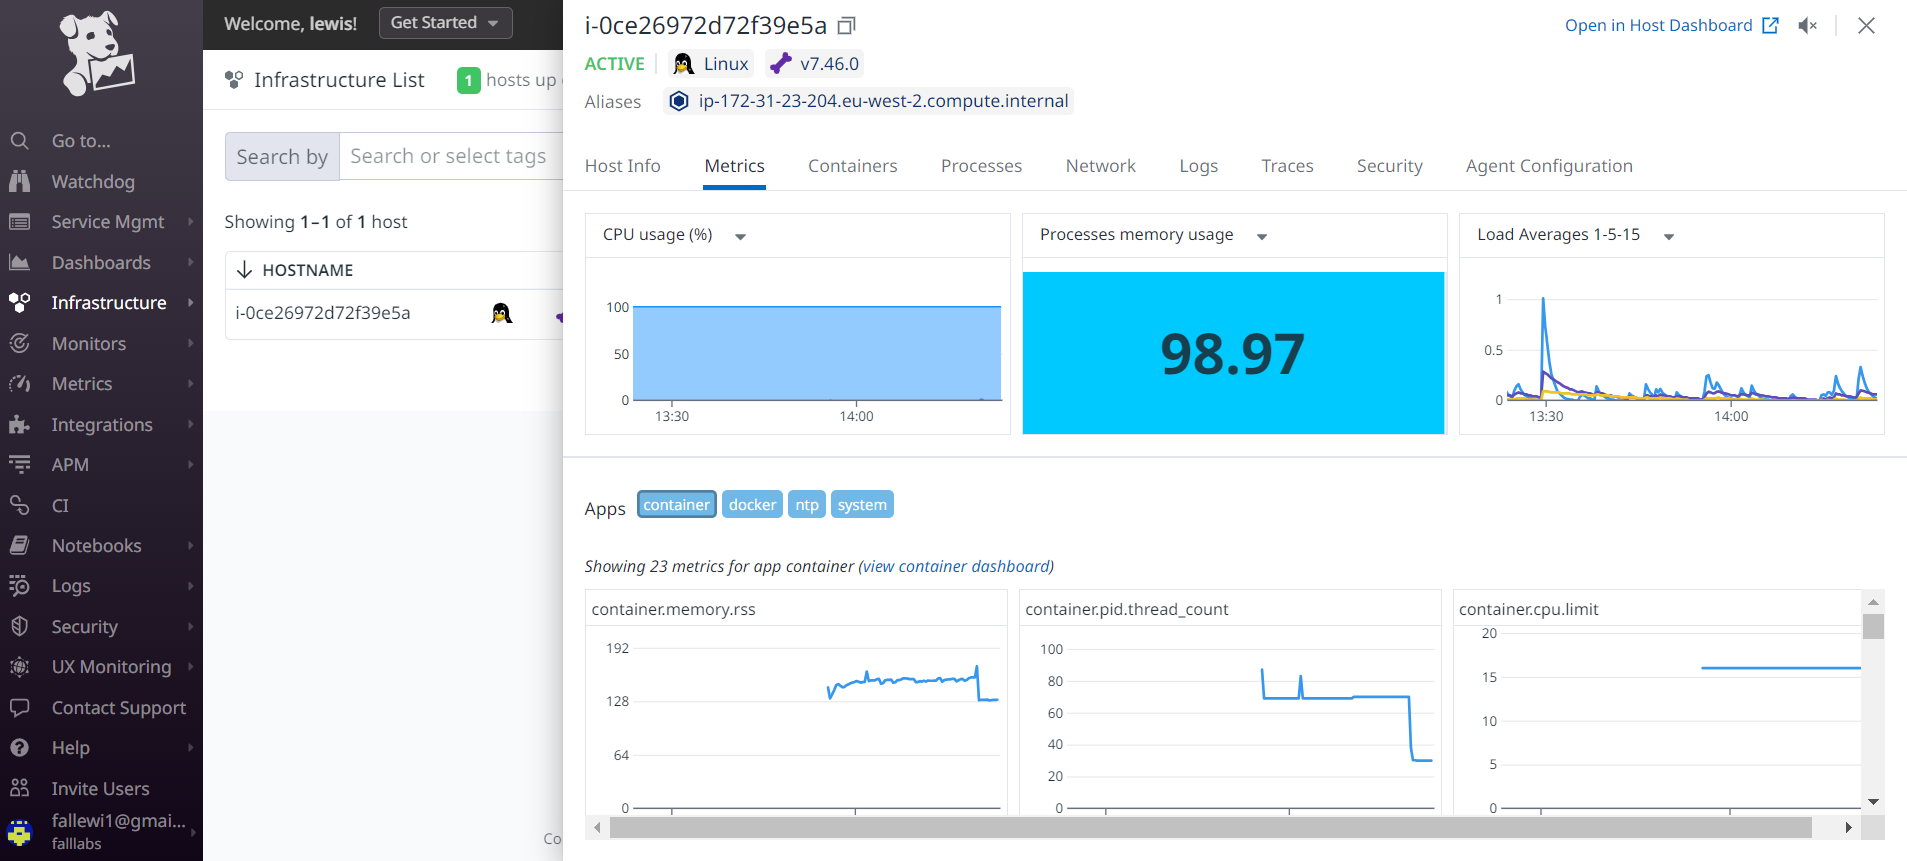Copy hostname i-0ce26972d72f39e5a icon

pos(846,26)
